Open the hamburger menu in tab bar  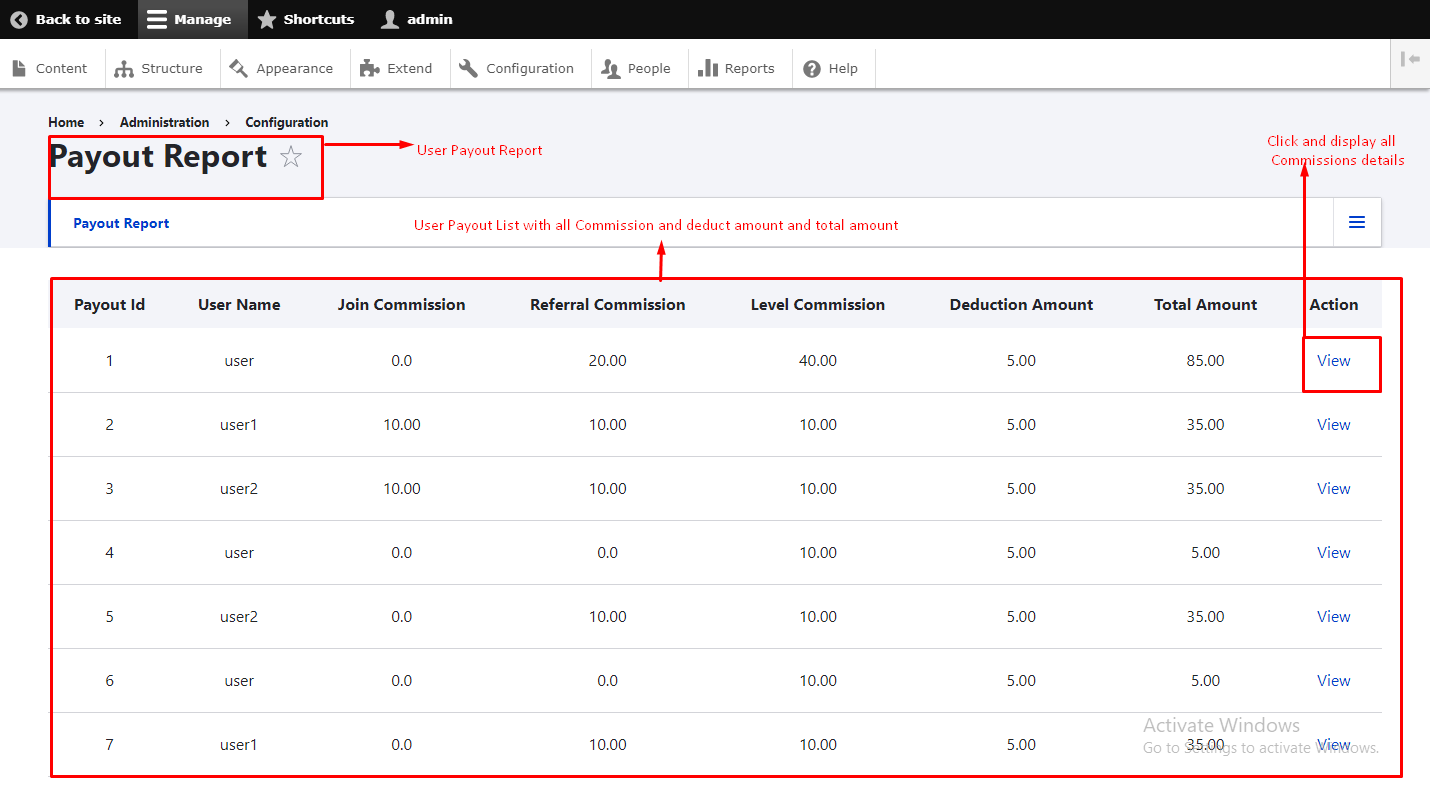pyautogui.click(x=1357, y=222)
